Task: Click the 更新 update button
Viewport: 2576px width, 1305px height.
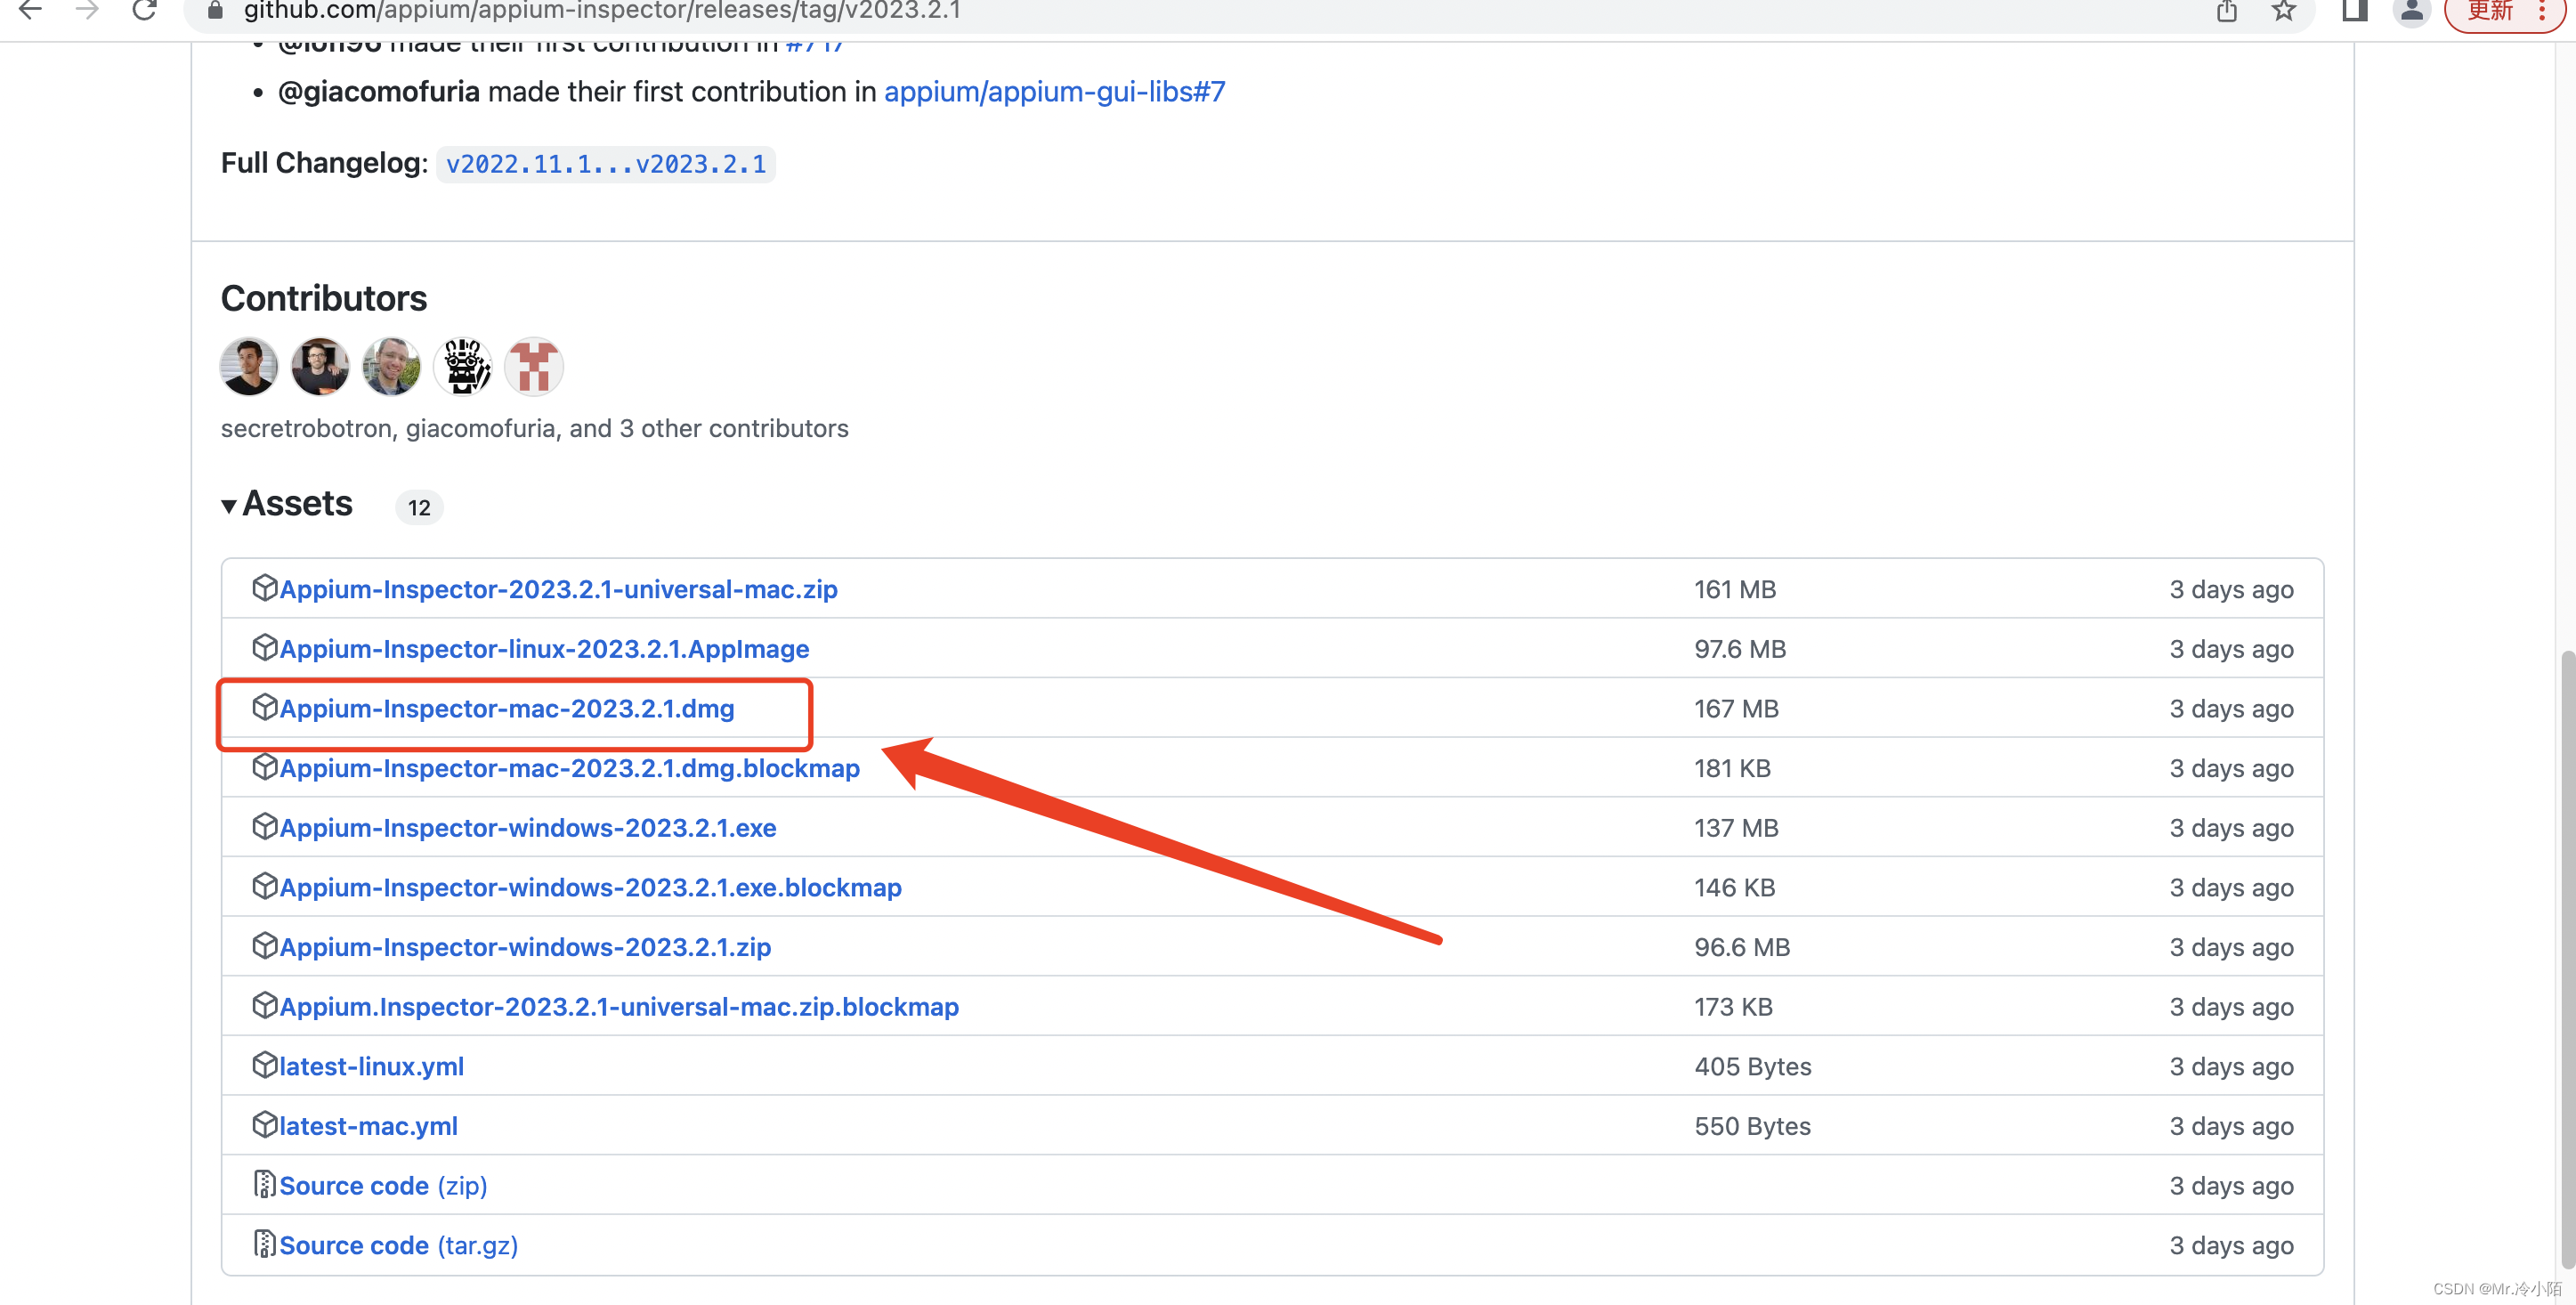Action: (x=2507, y=11)
